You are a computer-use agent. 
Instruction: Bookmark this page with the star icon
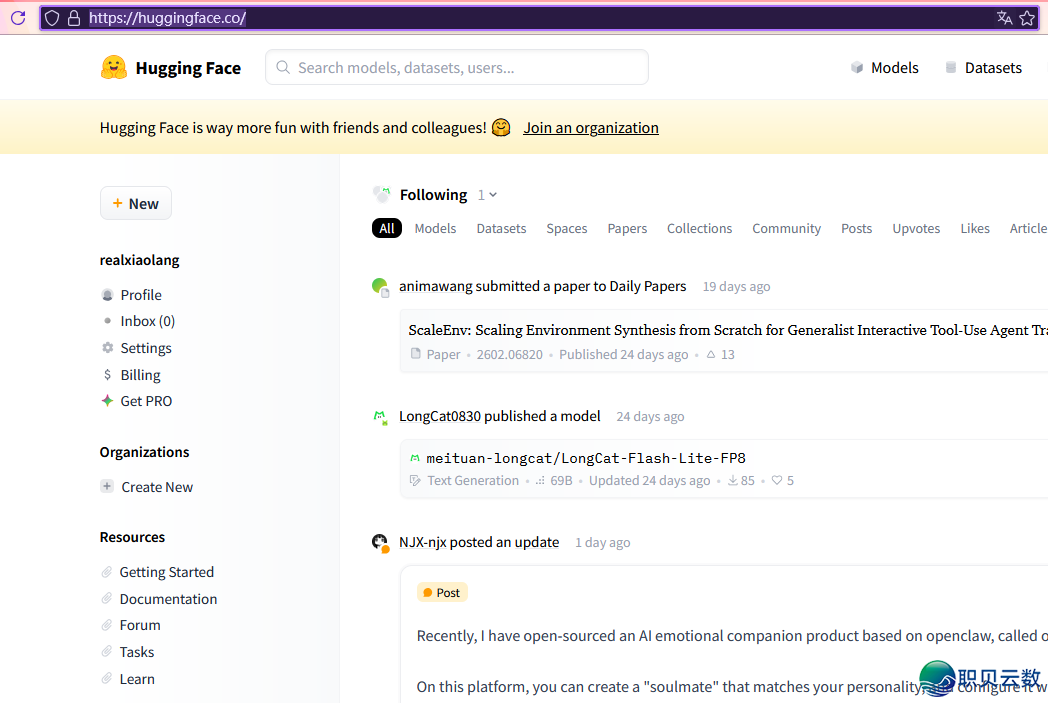(x=1027, y=18)
